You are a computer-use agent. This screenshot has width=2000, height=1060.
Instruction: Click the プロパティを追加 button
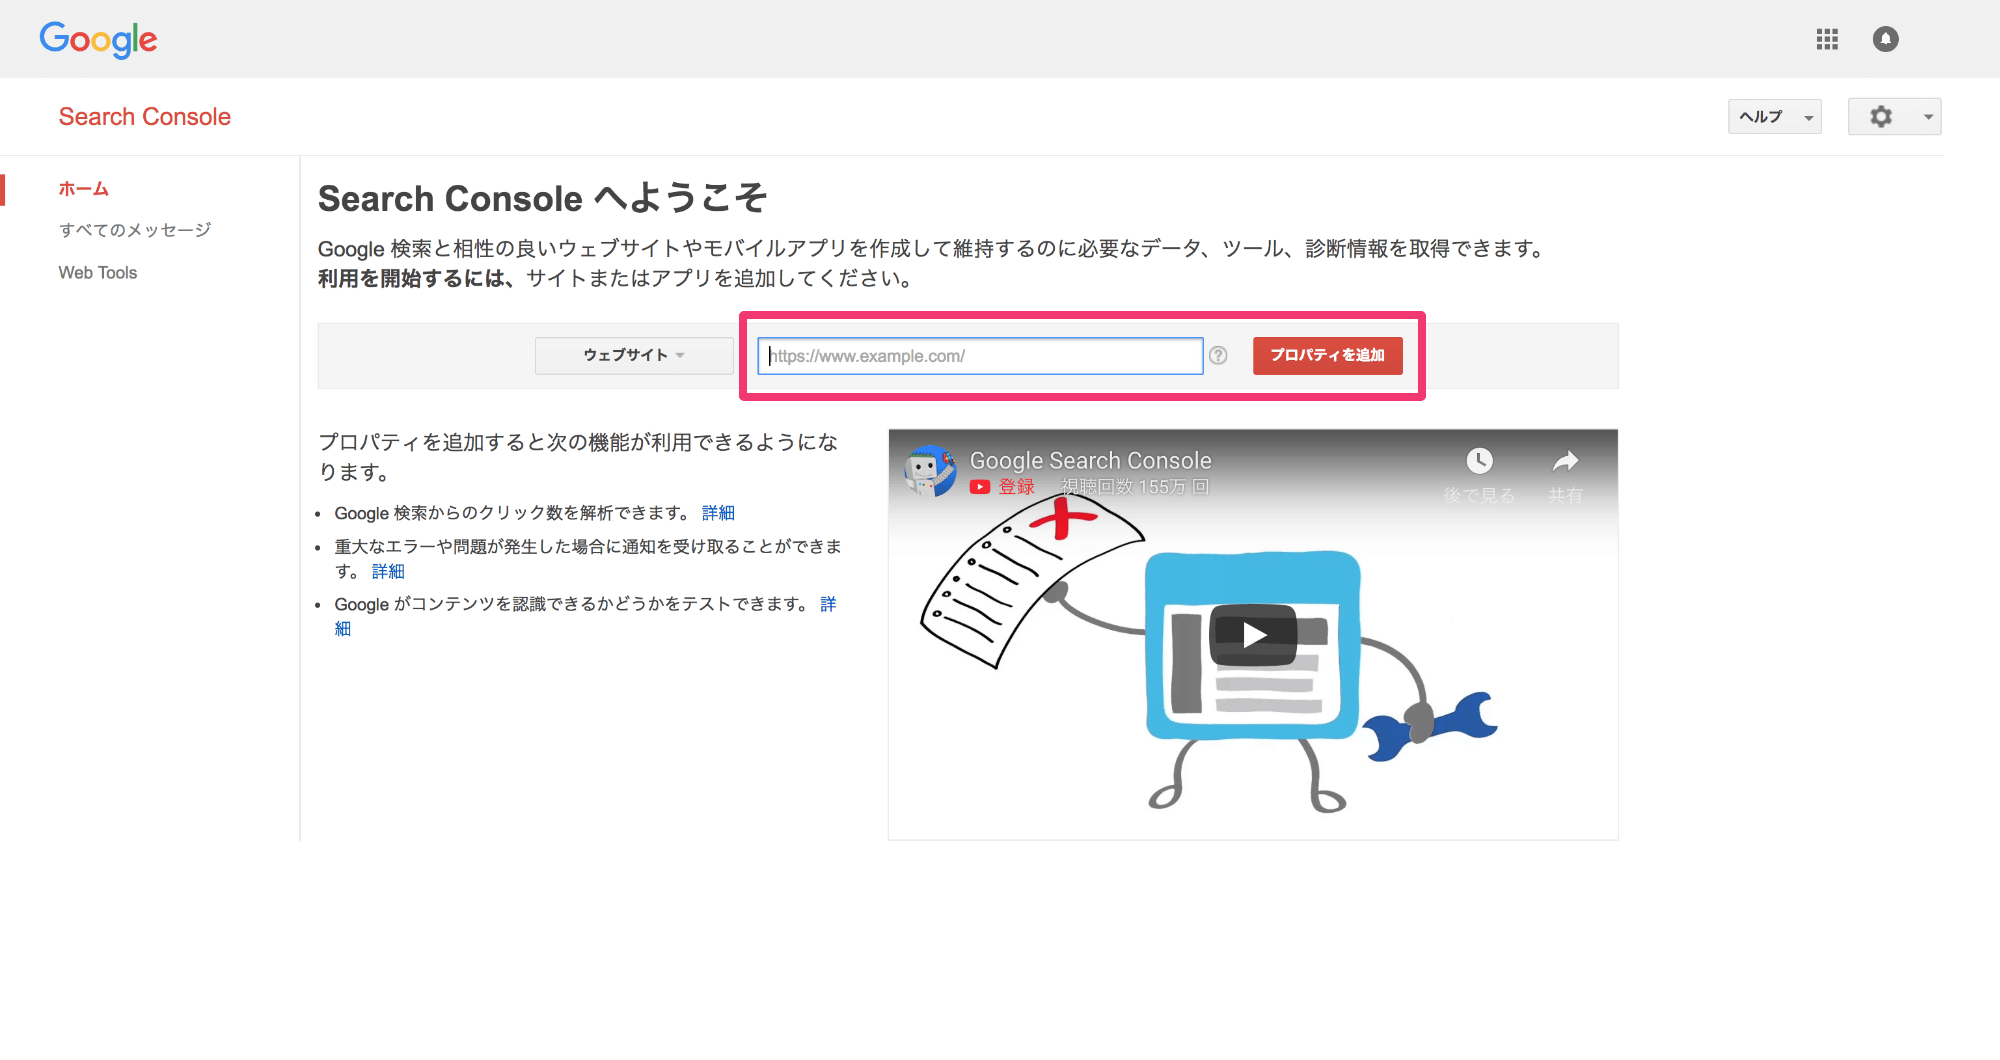(1327, 355)
